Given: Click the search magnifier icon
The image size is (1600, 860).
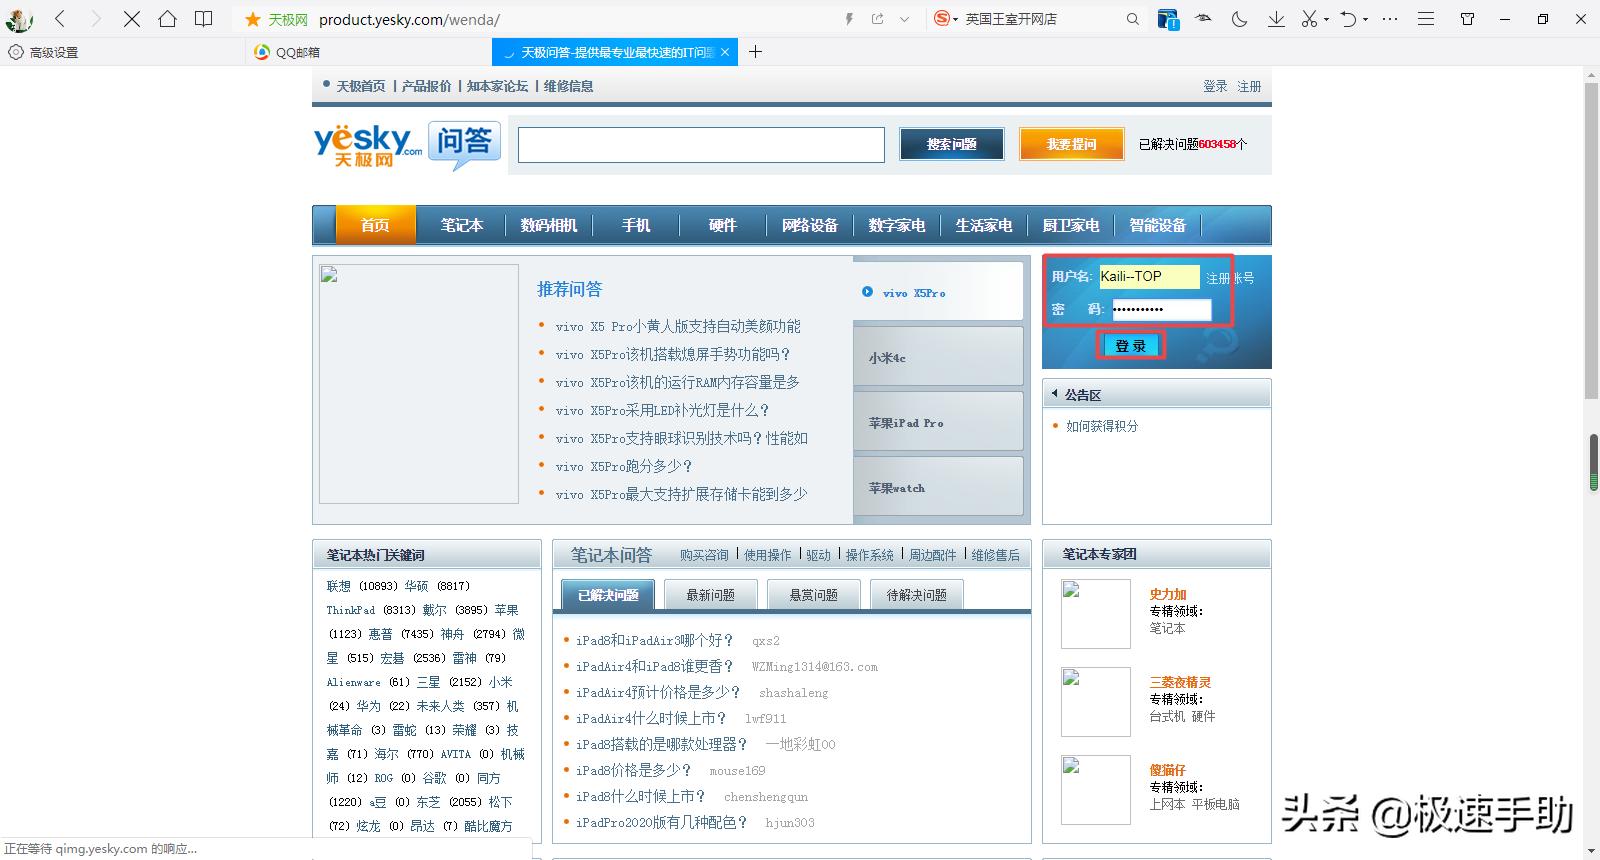Looking at the screenshot, I should [1133, 19].
